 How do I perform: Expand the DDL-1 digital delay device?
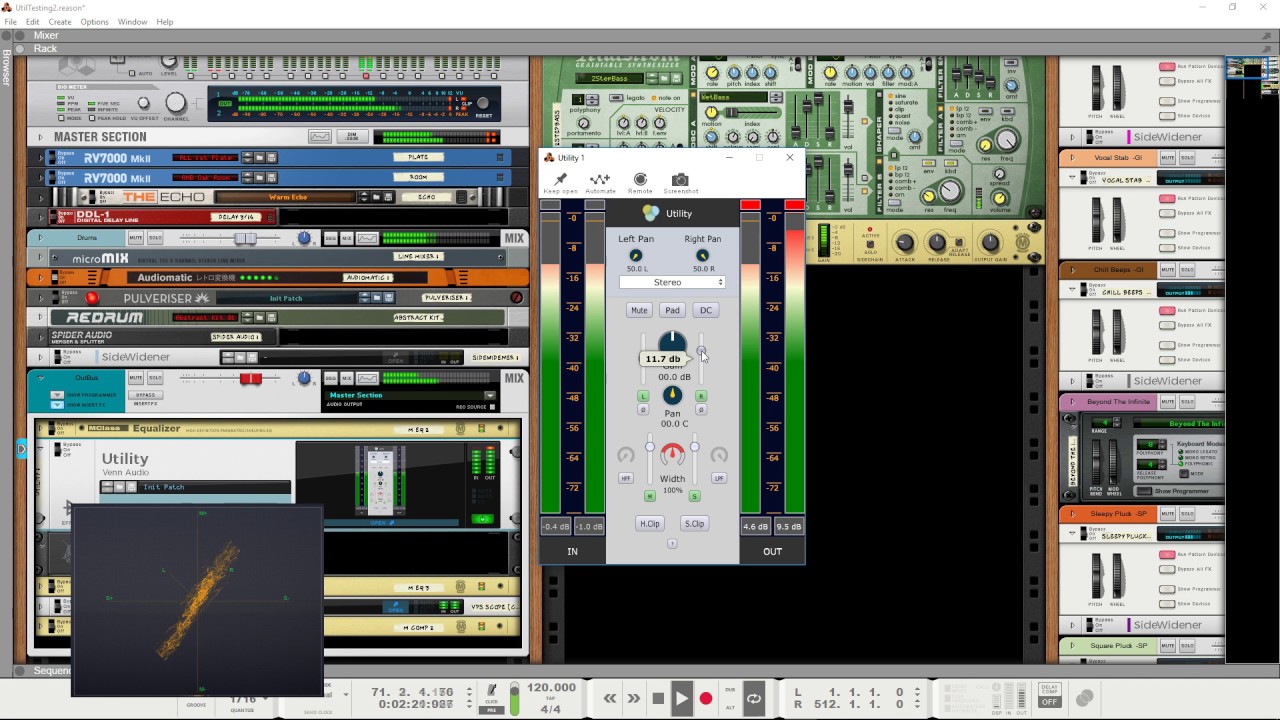pos(40,217)
